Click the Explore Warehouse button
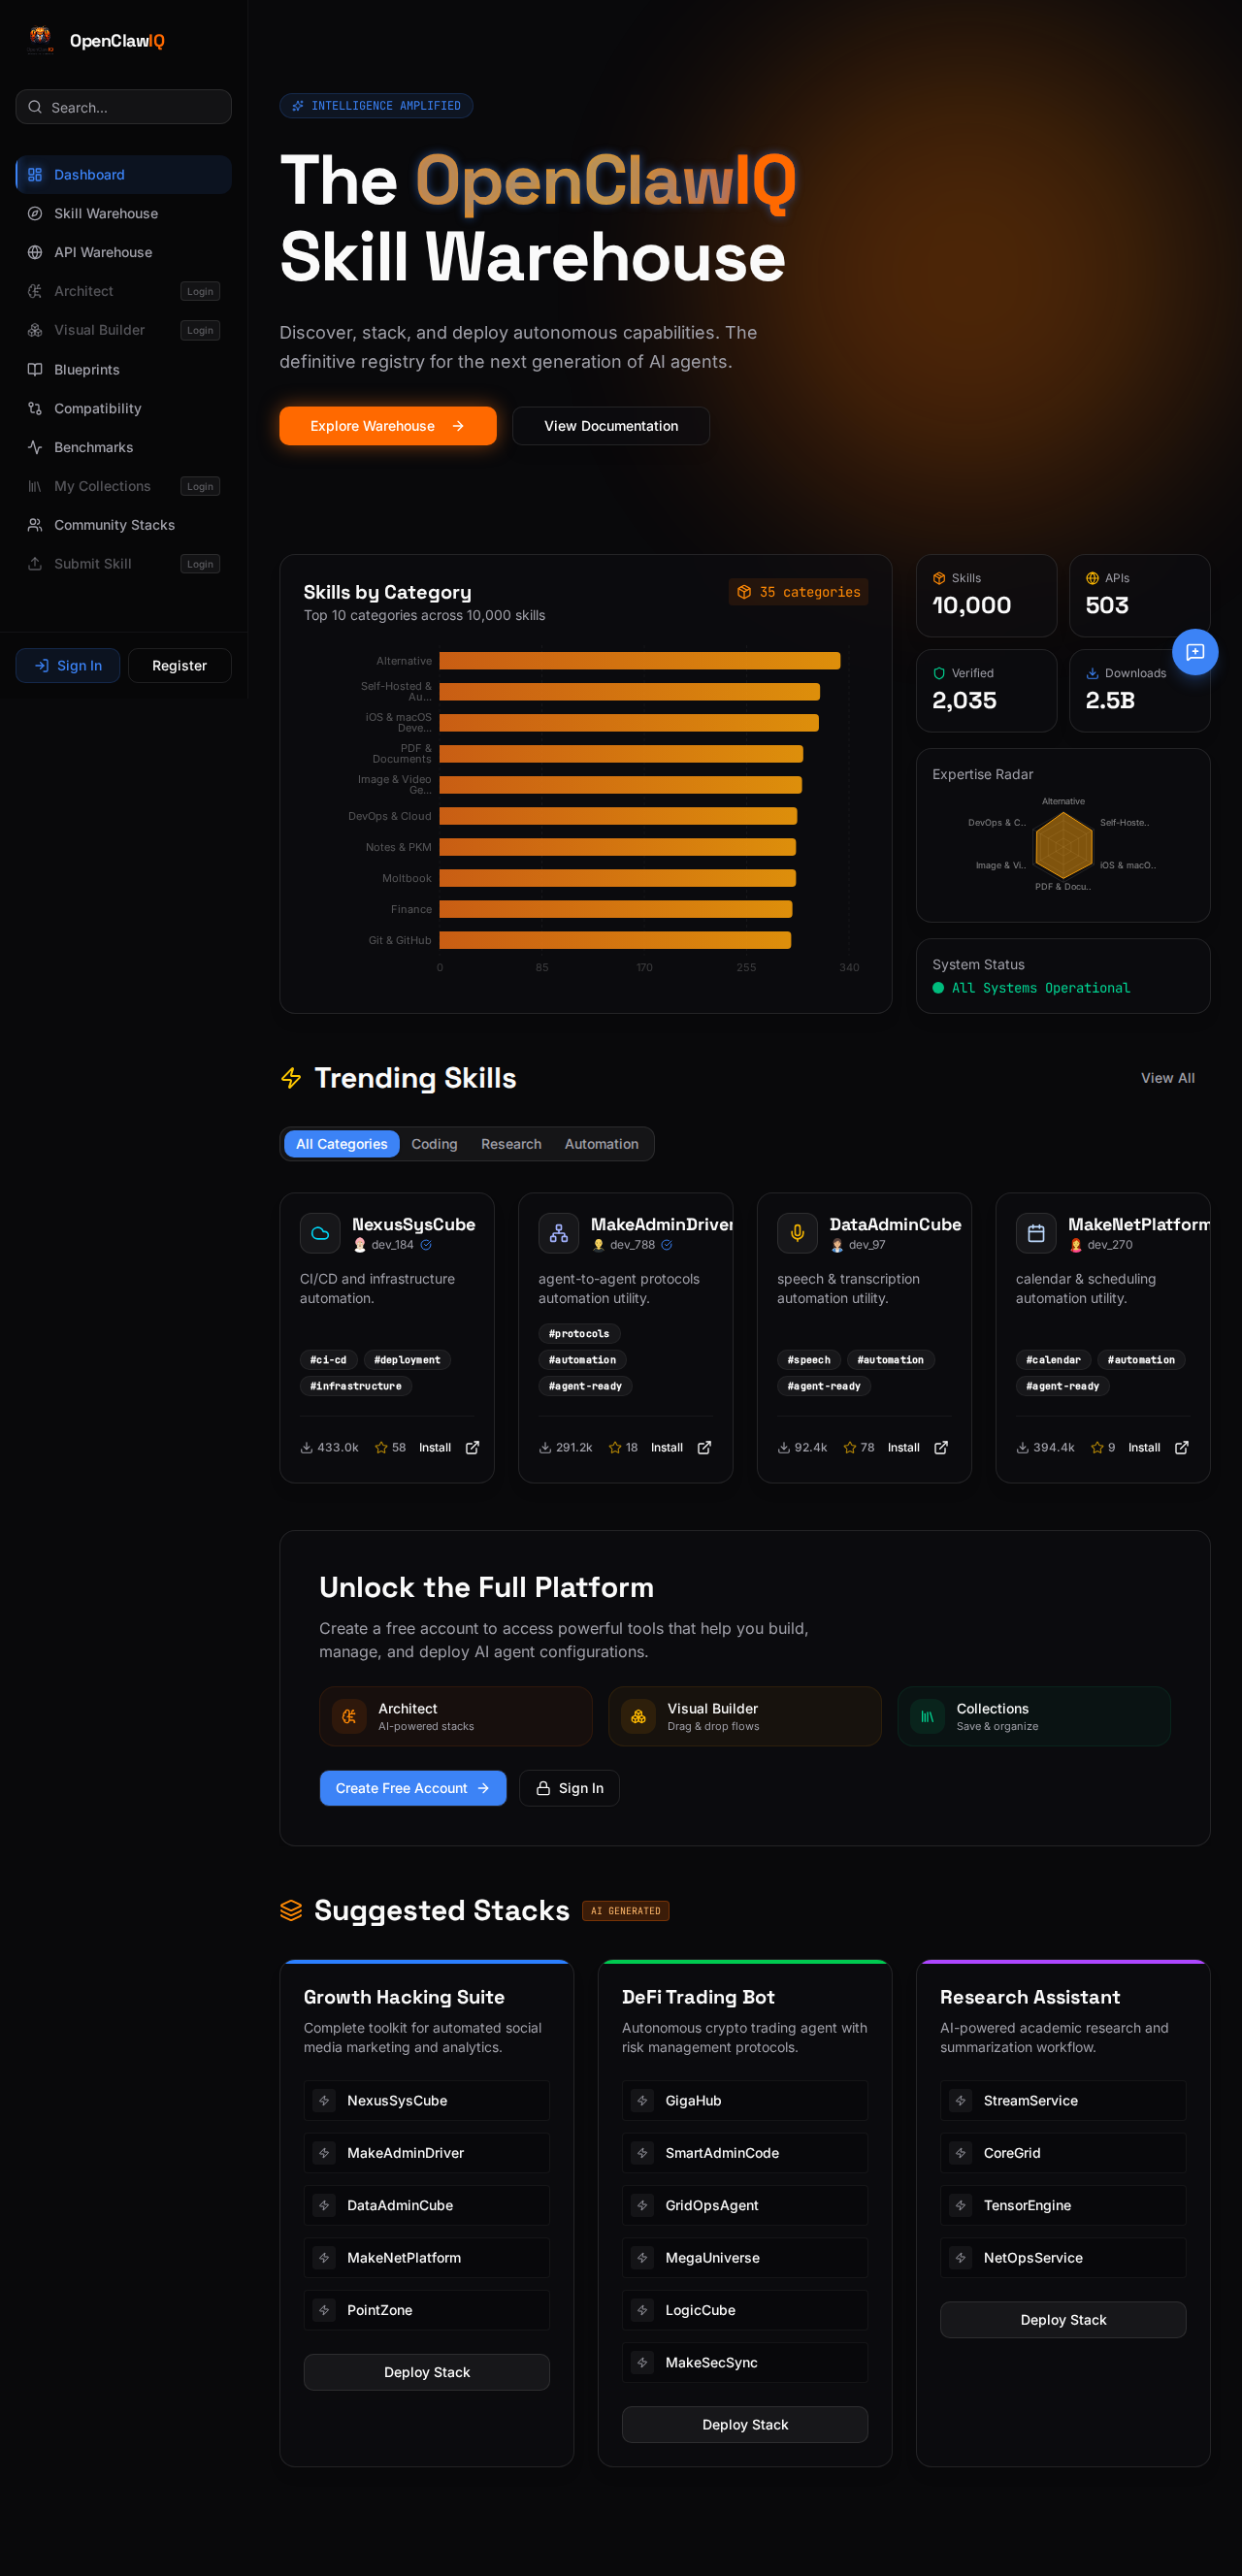The width and height of the screenshot is (1242, 2576). (388, 426)
